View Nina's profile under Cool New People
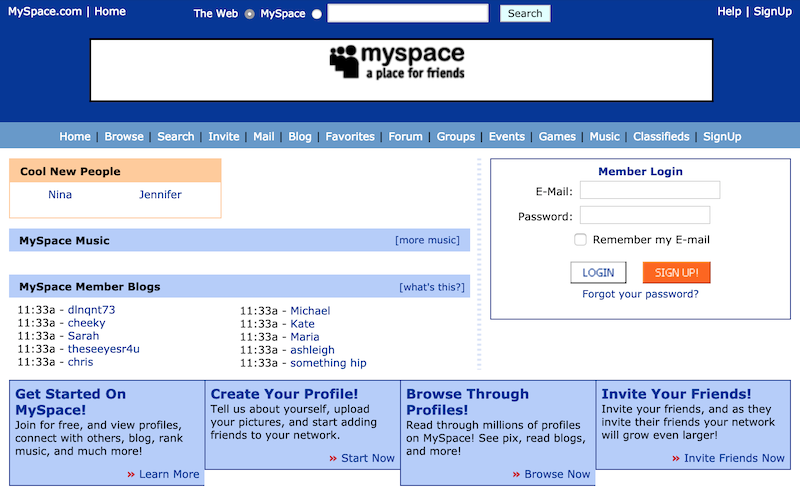Screen dimensions: 800x497 click(x=60, y=195)
